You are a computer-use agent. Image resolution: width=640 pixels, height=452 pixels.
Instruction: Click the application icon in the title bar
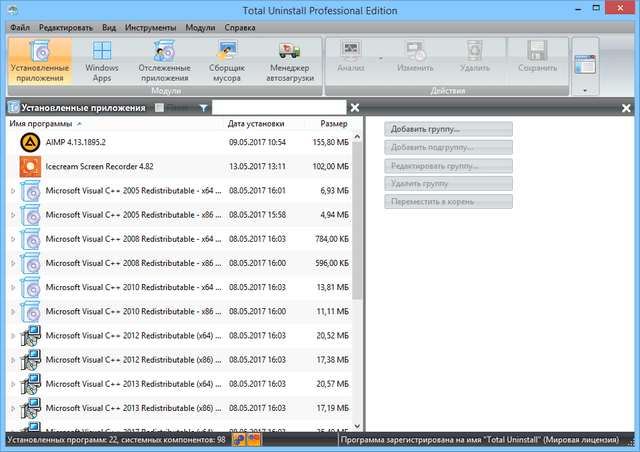tap(12, 10)
